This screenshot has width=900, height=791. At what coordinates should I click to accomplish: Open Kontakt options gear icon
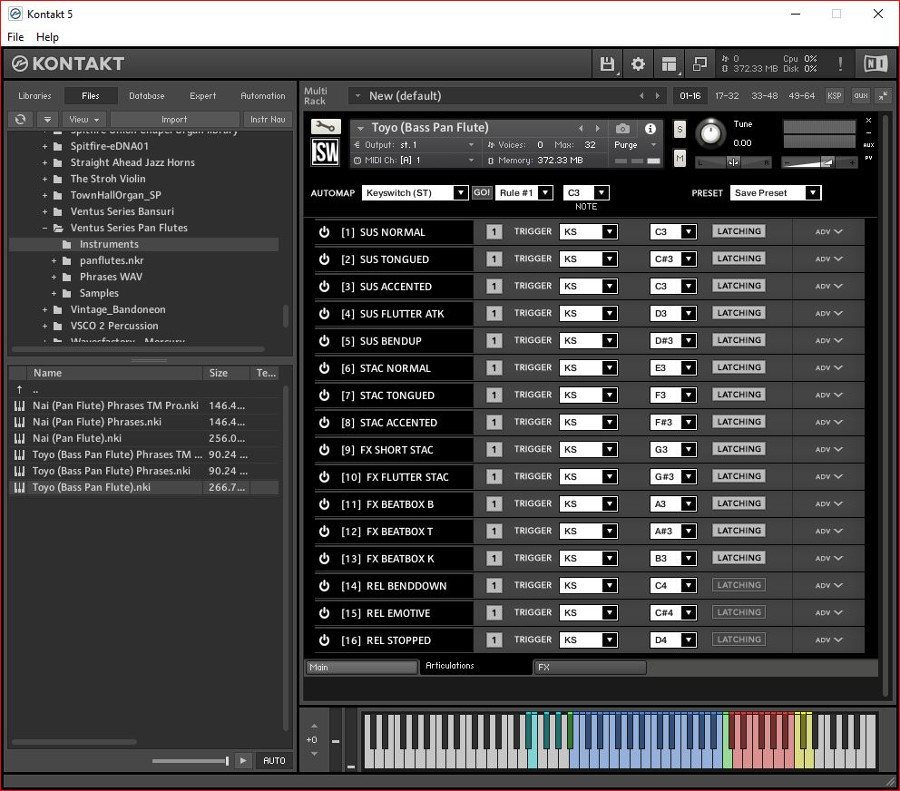coord(638,64)
